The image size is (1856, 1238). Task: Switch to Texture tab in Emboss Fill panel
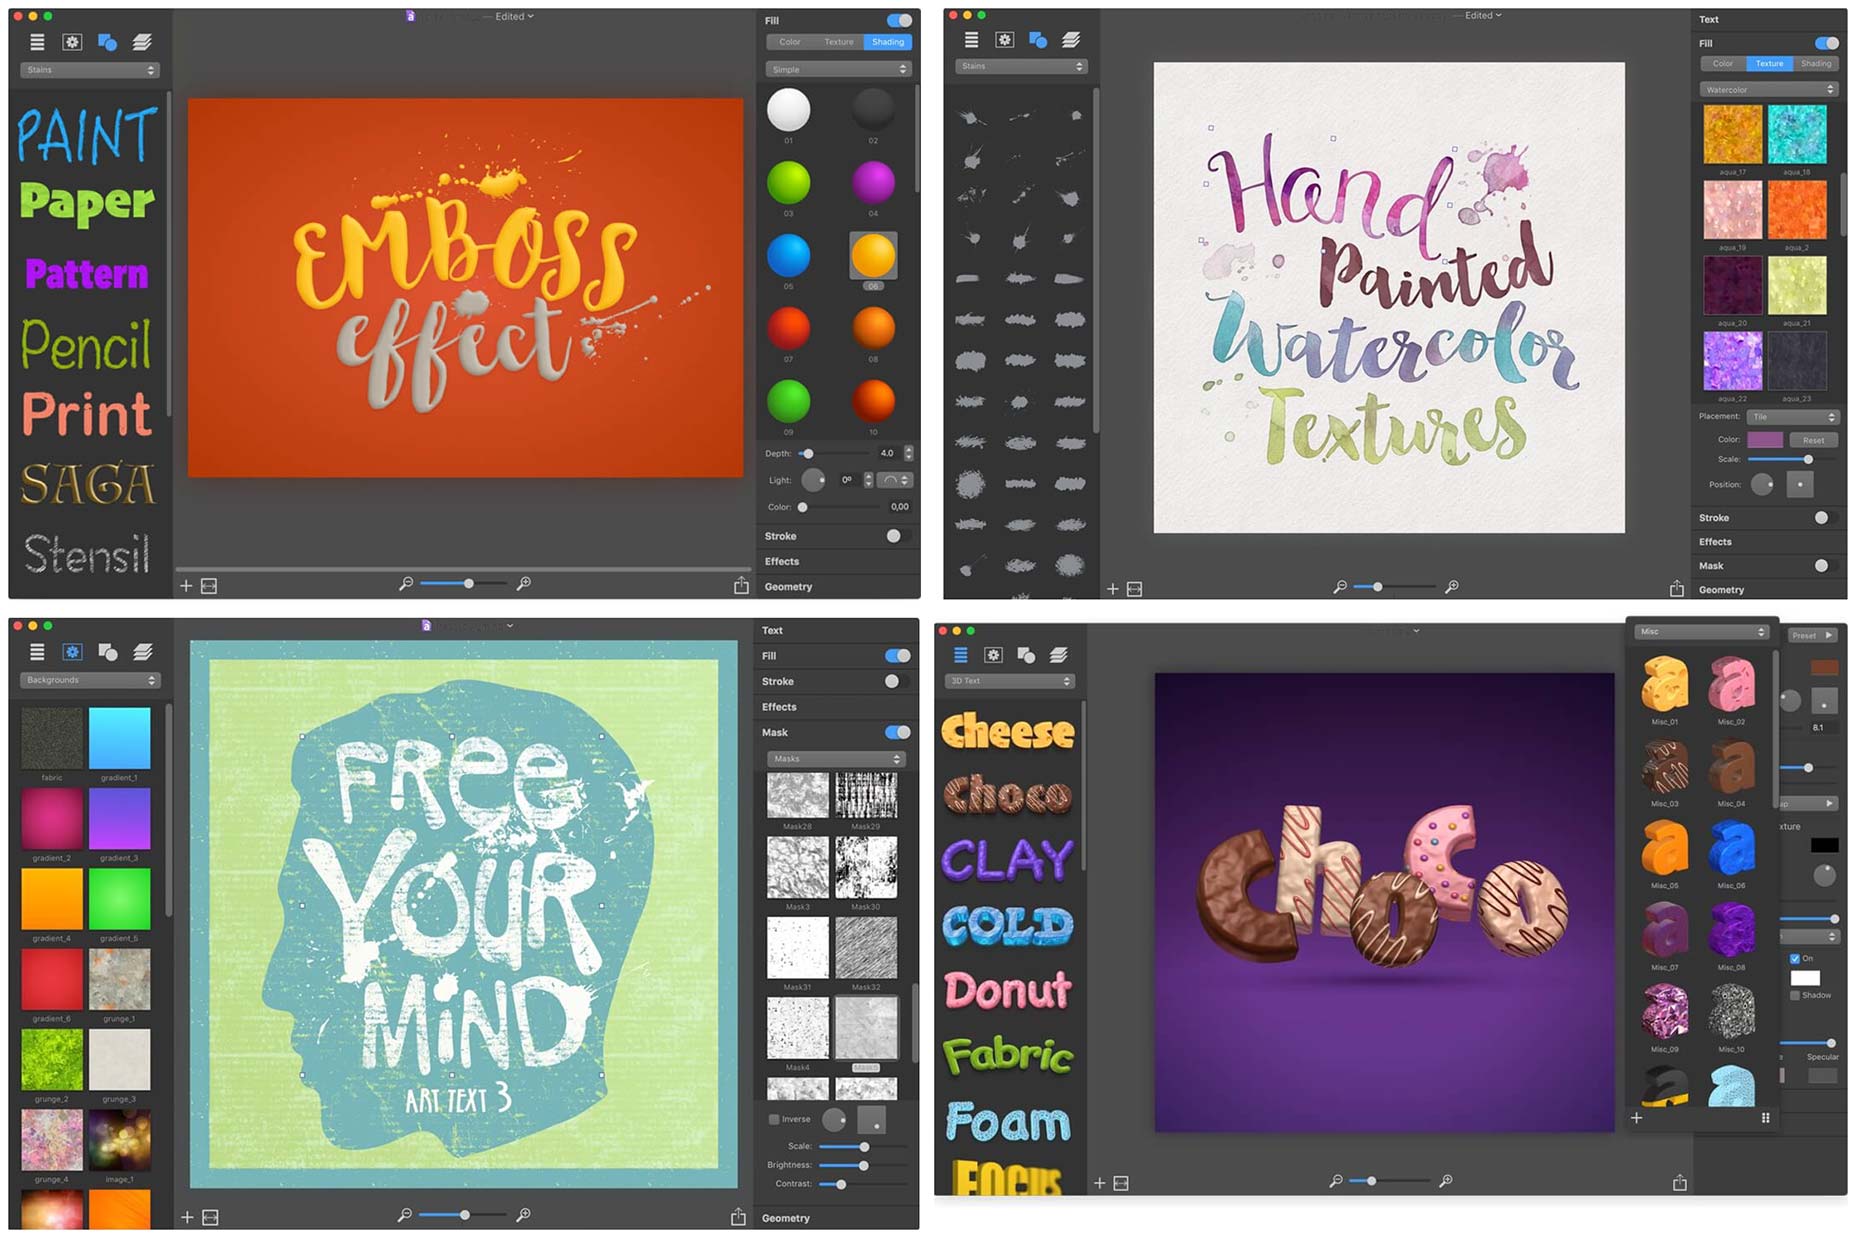(x=839, y=42)
